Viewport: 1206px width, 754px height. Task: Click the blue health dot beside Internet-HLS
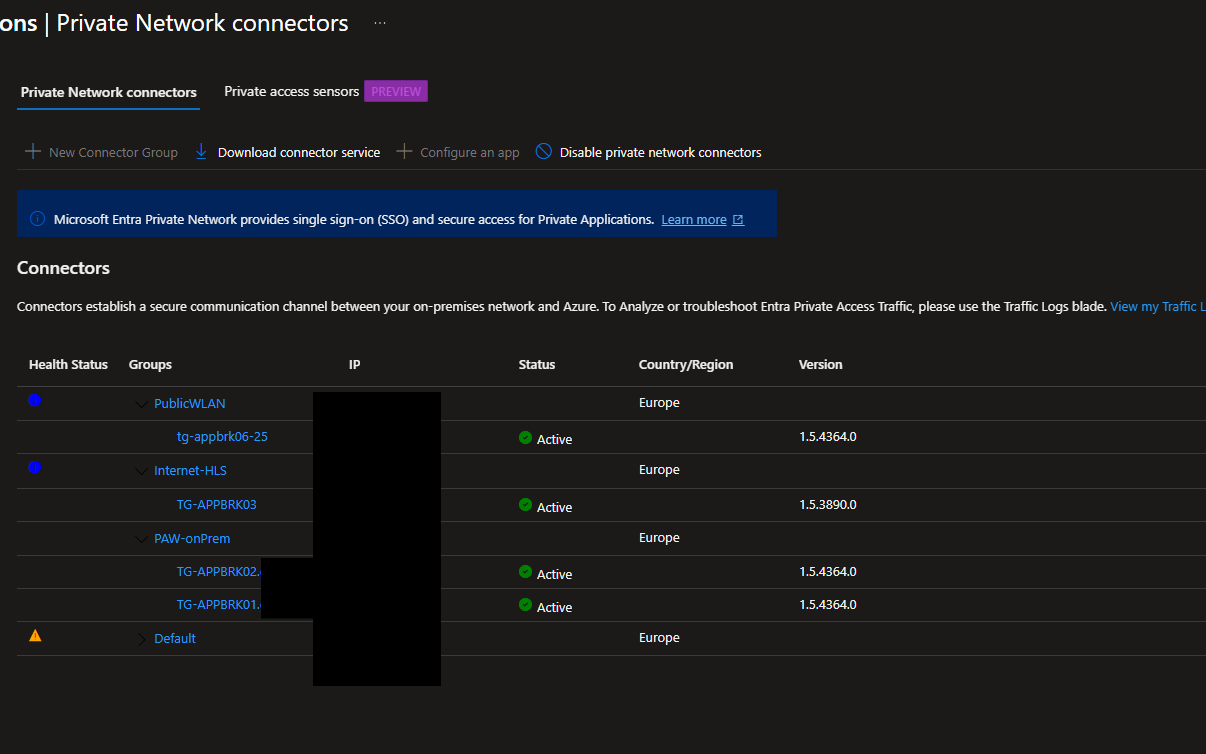point(35,467)
